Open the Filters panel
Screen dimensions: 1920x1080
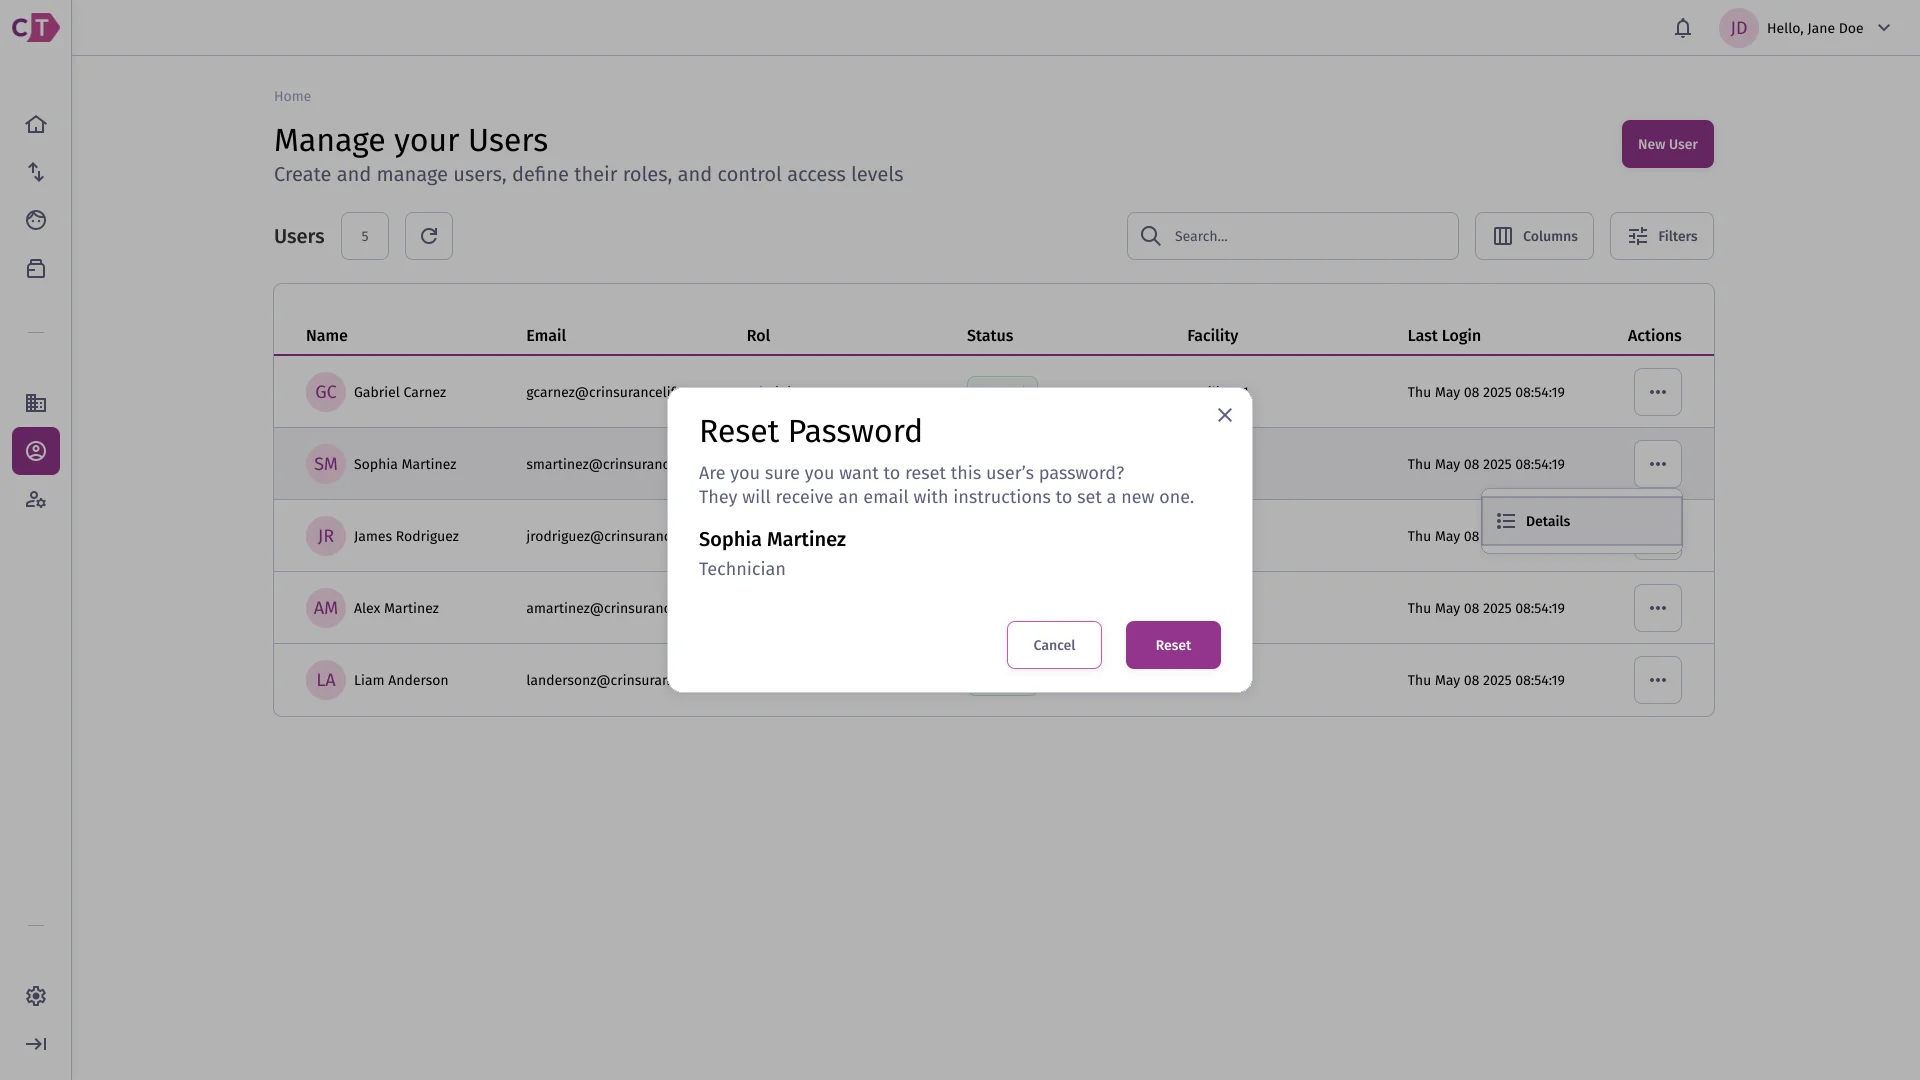point(1662,236)
